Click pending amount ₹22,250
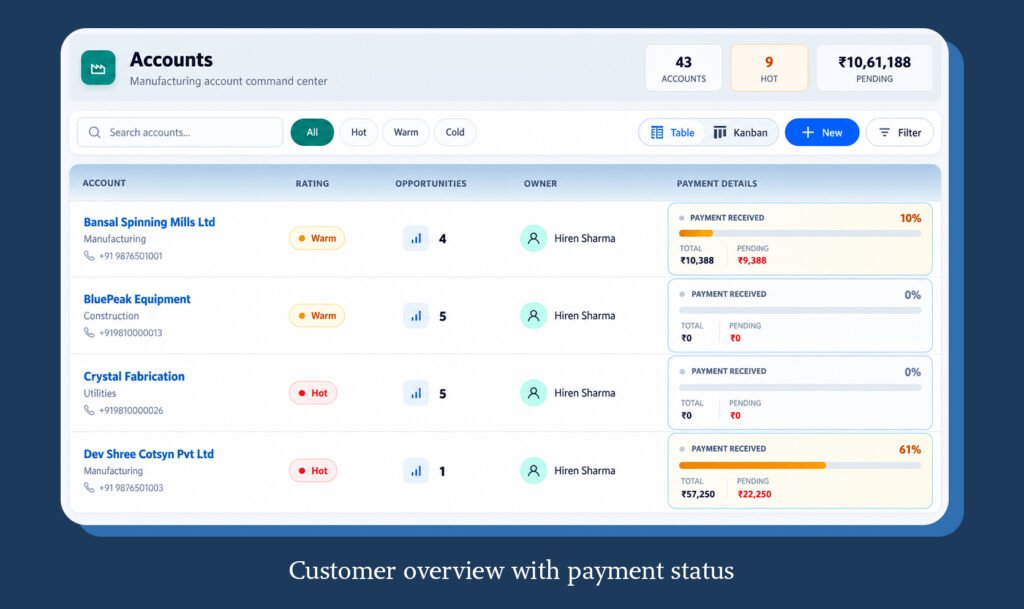Screen dimensions: 1024x609 754,494
